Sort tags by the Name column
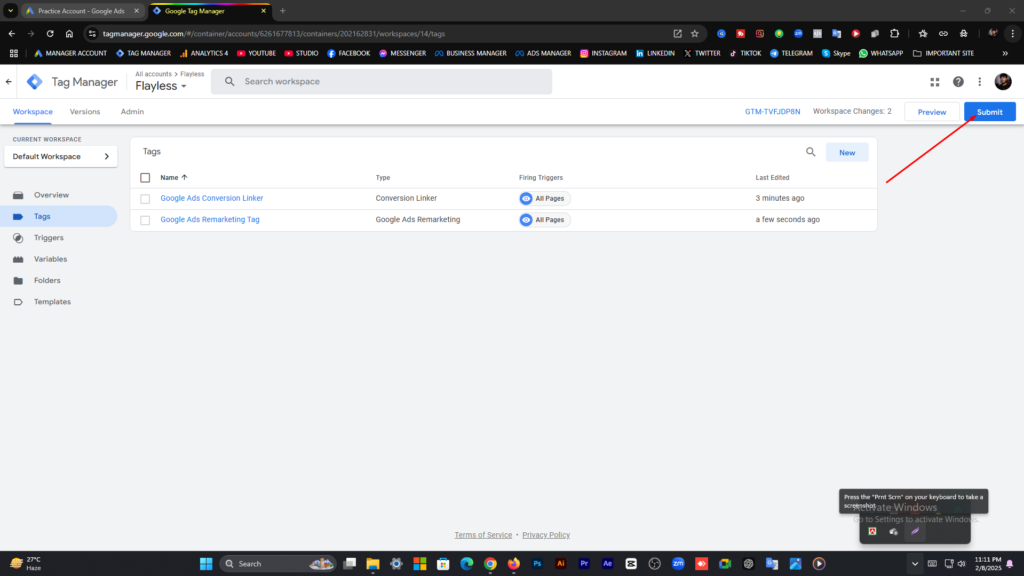The width and height of the screenshot is (1024, 576). tap(174, 178)
